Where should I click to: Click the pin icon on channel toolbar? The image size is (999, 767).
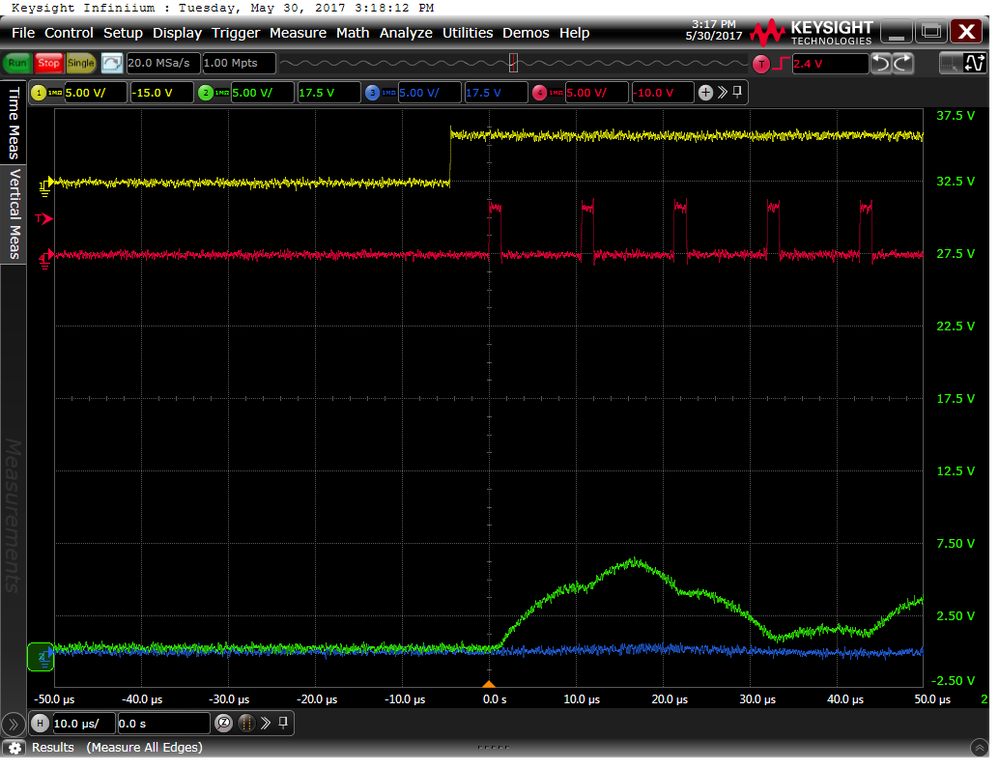pos(737,92)
